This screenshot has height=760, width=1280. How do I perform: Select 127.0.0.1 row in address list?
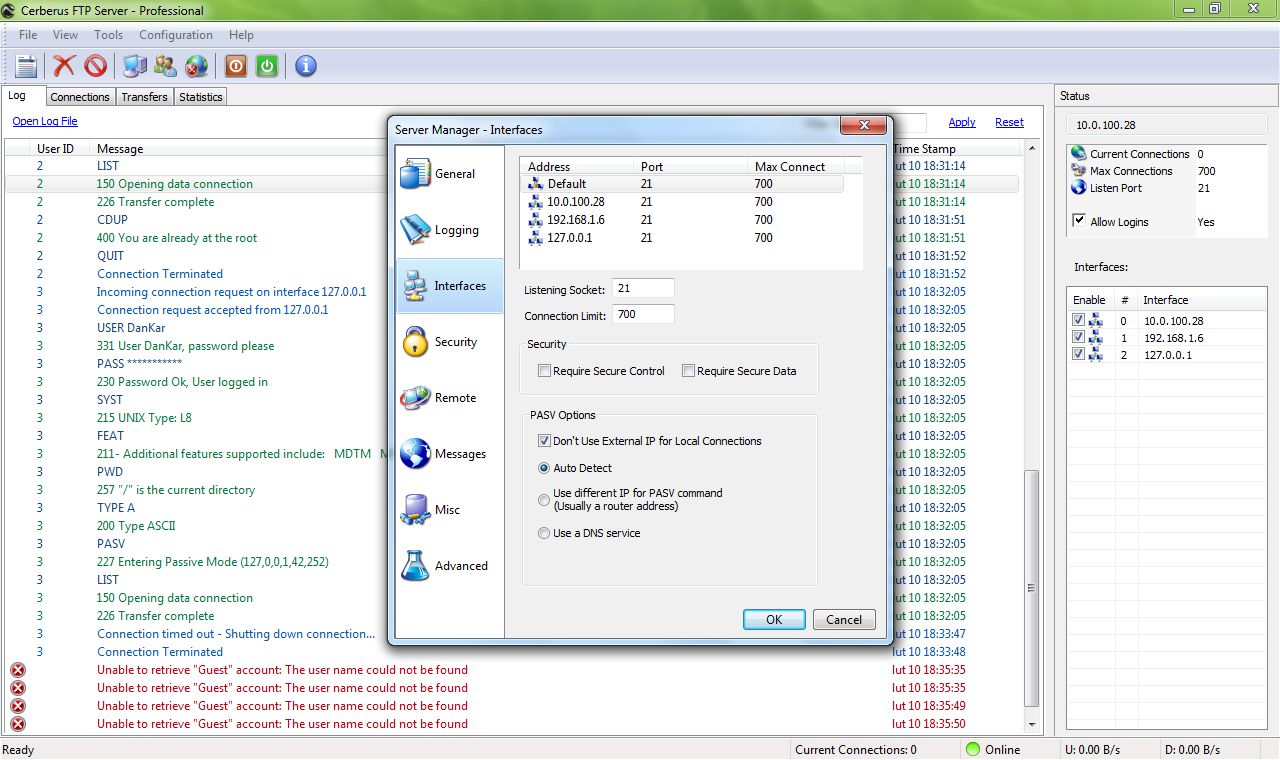coord(683,238)
